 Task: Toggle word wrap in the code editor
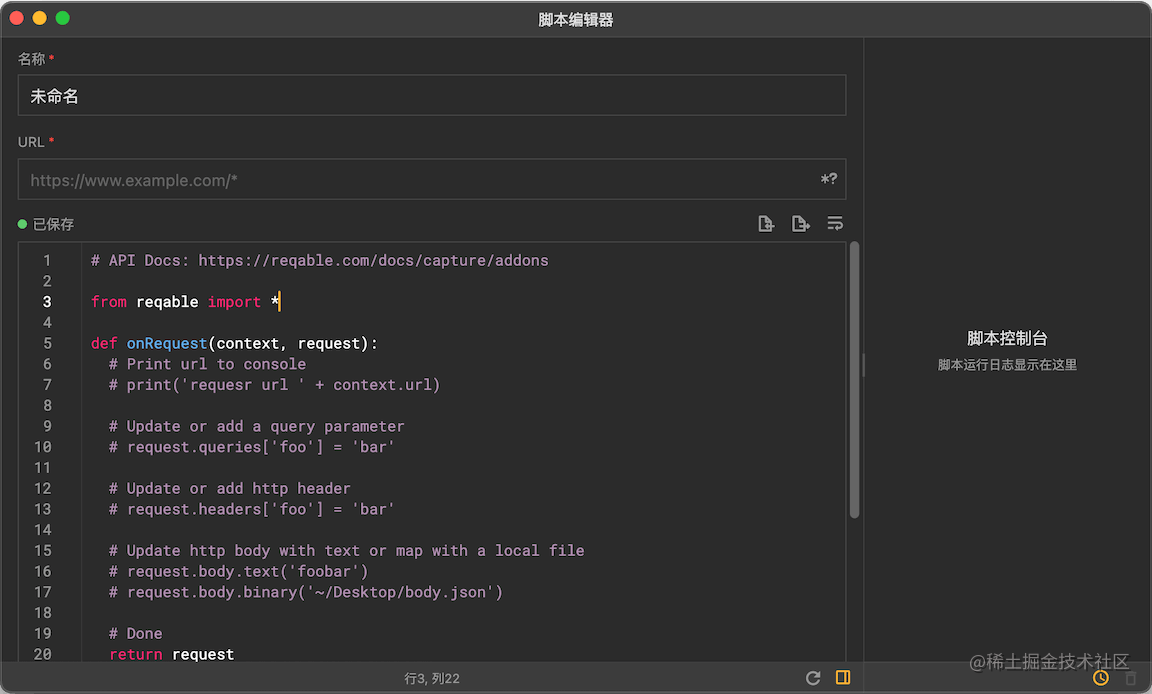click(835, 223)
